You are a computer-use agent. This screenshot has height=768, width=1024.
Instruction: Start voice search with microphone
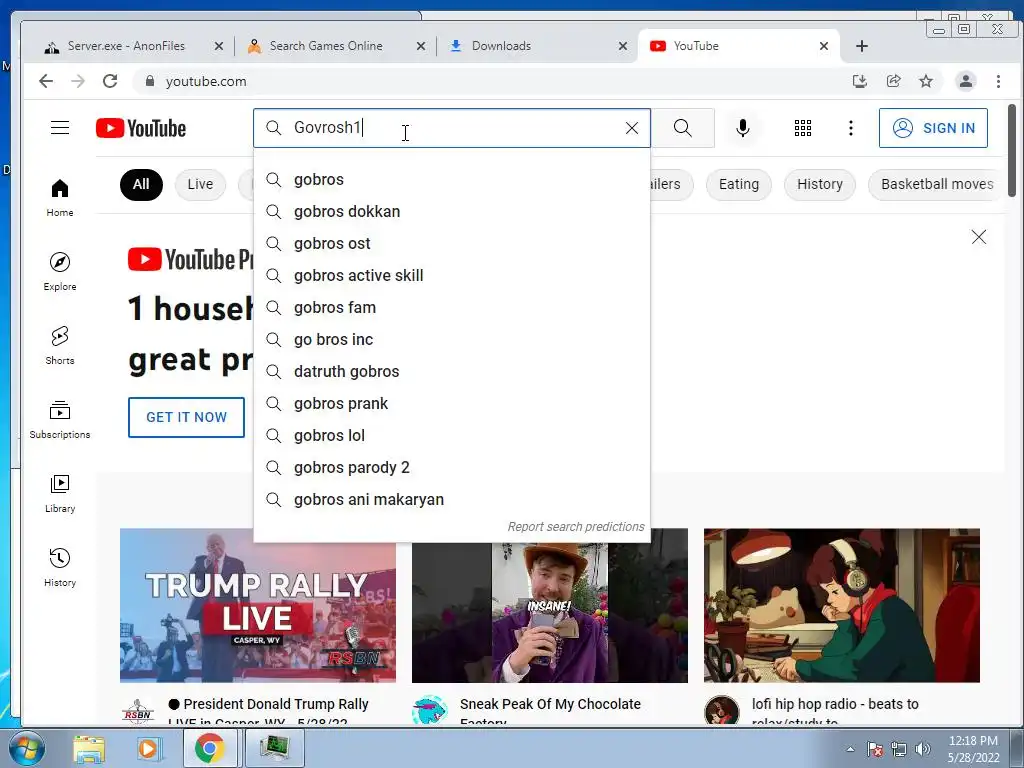[x=743, y=128]
